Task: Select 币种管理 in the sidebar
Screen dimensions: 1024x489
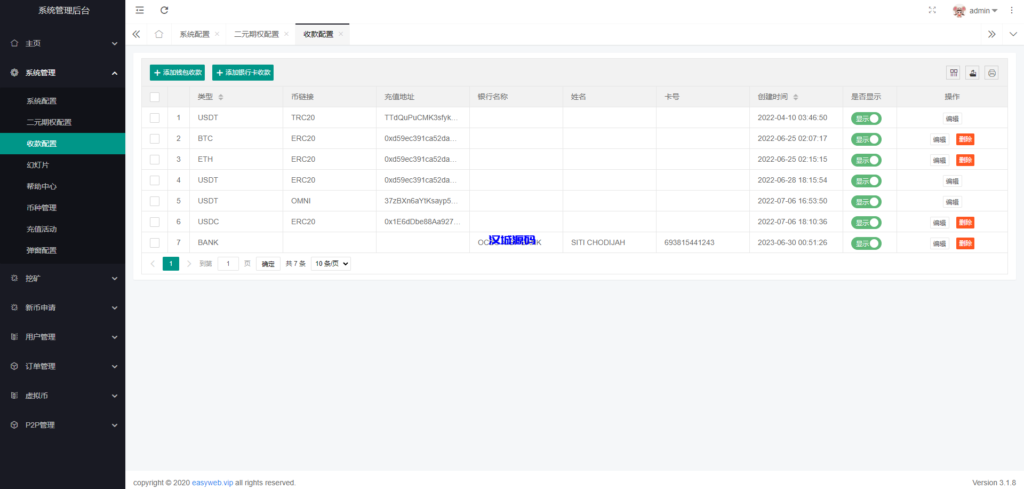Action: click(41, 208)
